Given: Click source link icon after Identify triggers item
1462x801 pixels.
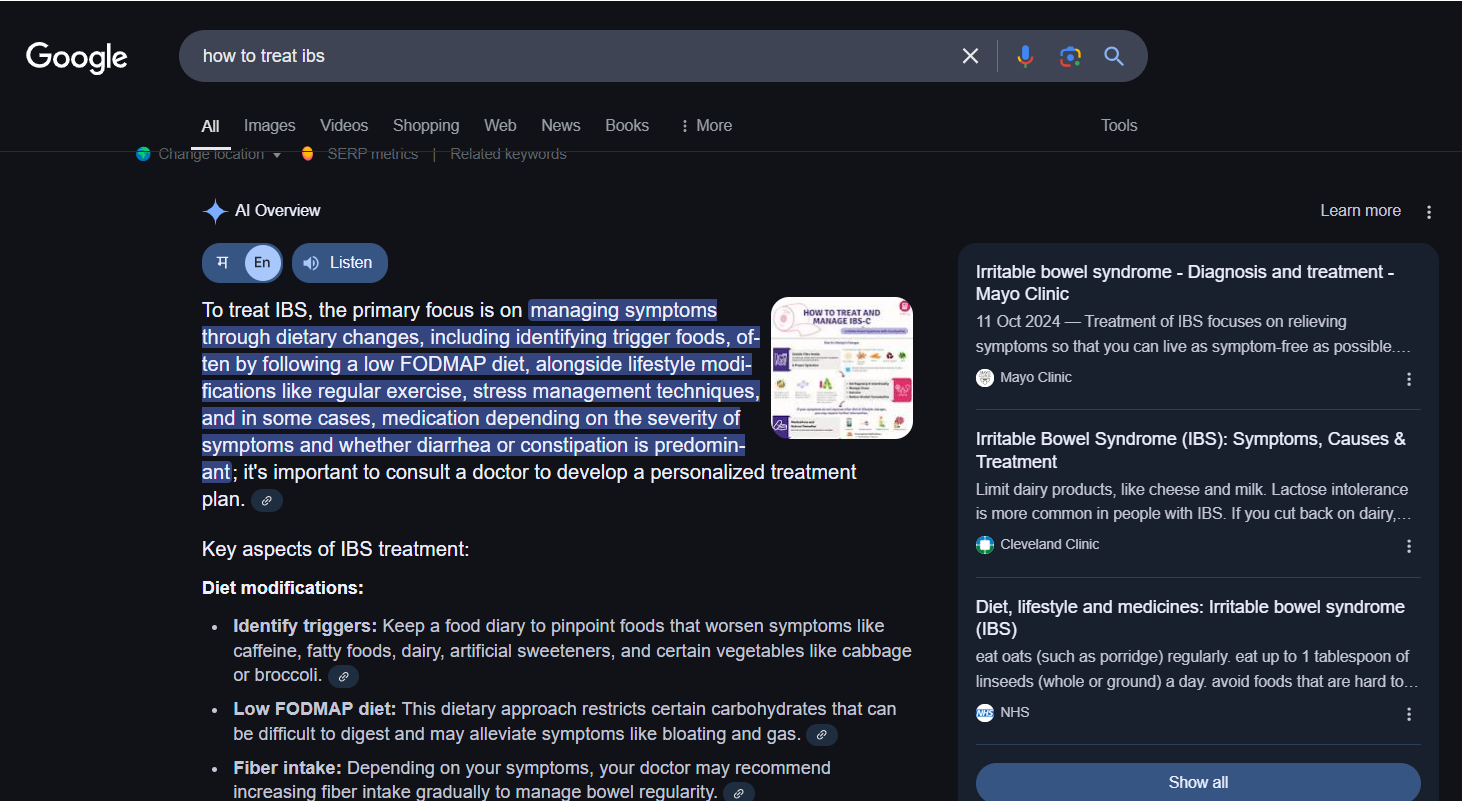Looking at the screenshot, I should point(343,677).
